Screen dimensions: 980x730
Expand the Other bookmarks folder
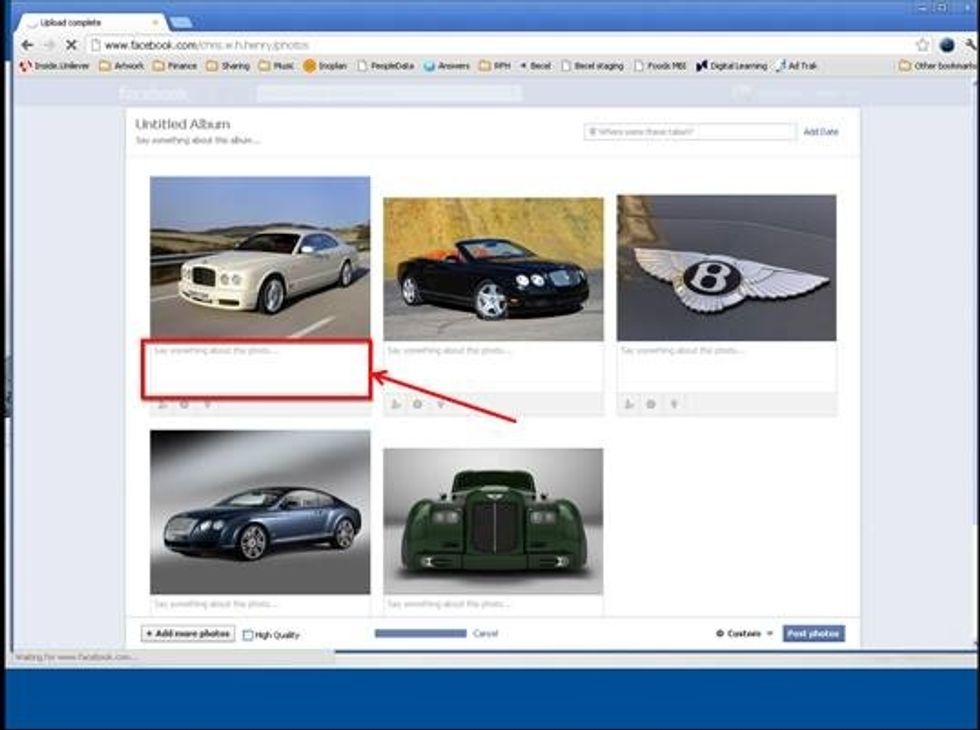(x=938, y=66)
